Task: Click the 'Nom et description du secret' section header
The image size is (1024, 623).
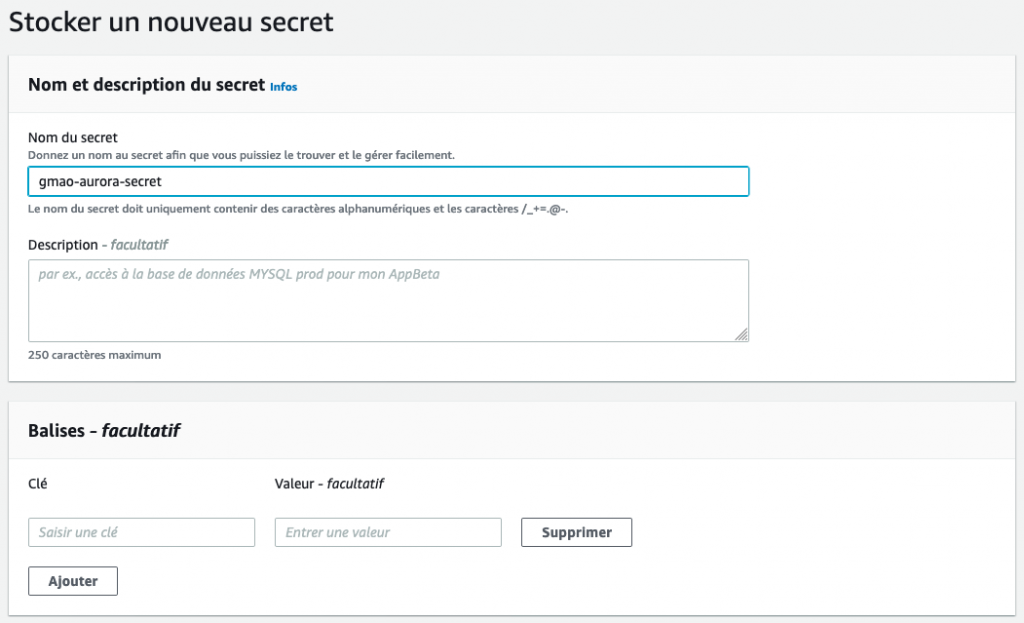Action: coord(146,85)
